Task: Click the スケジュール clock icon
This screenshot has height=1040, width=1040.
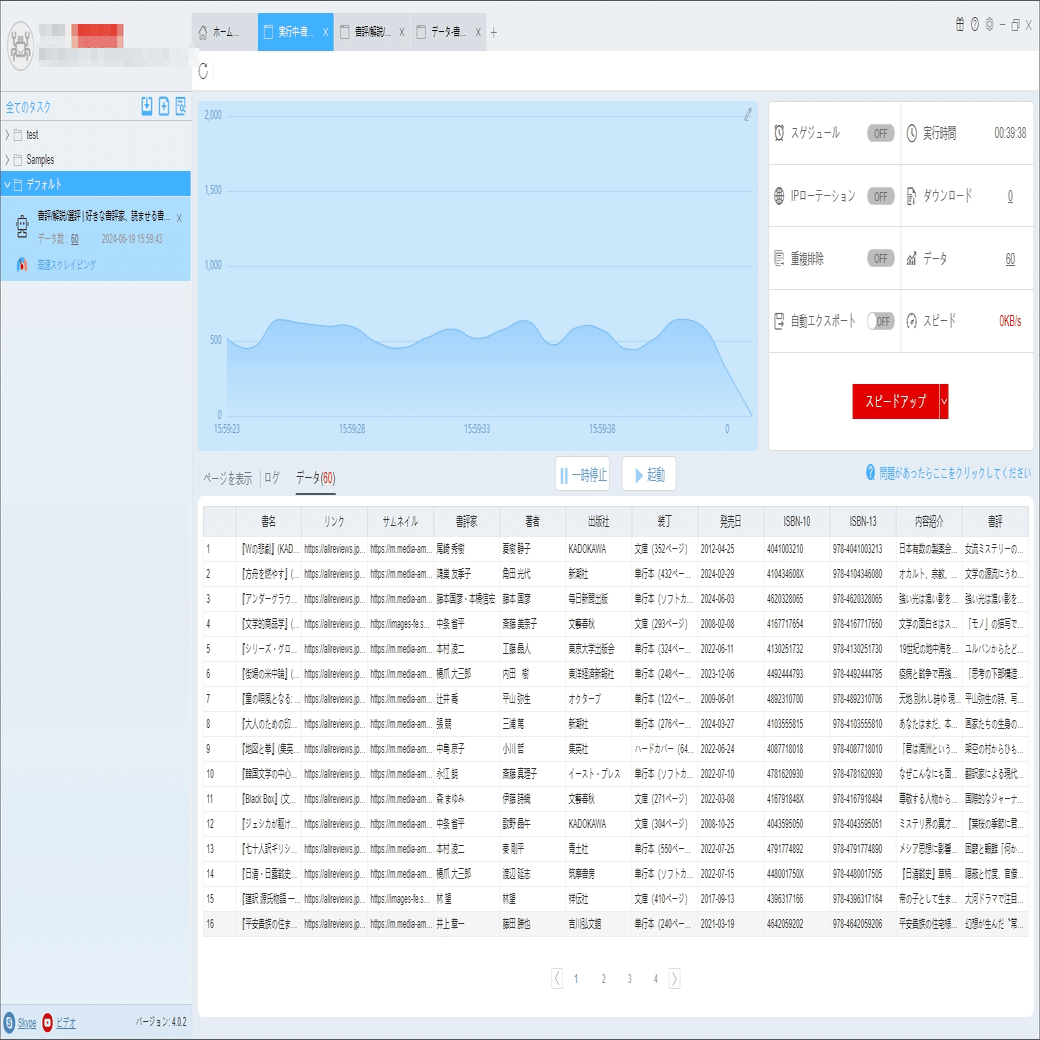Action: coord(779,133)
